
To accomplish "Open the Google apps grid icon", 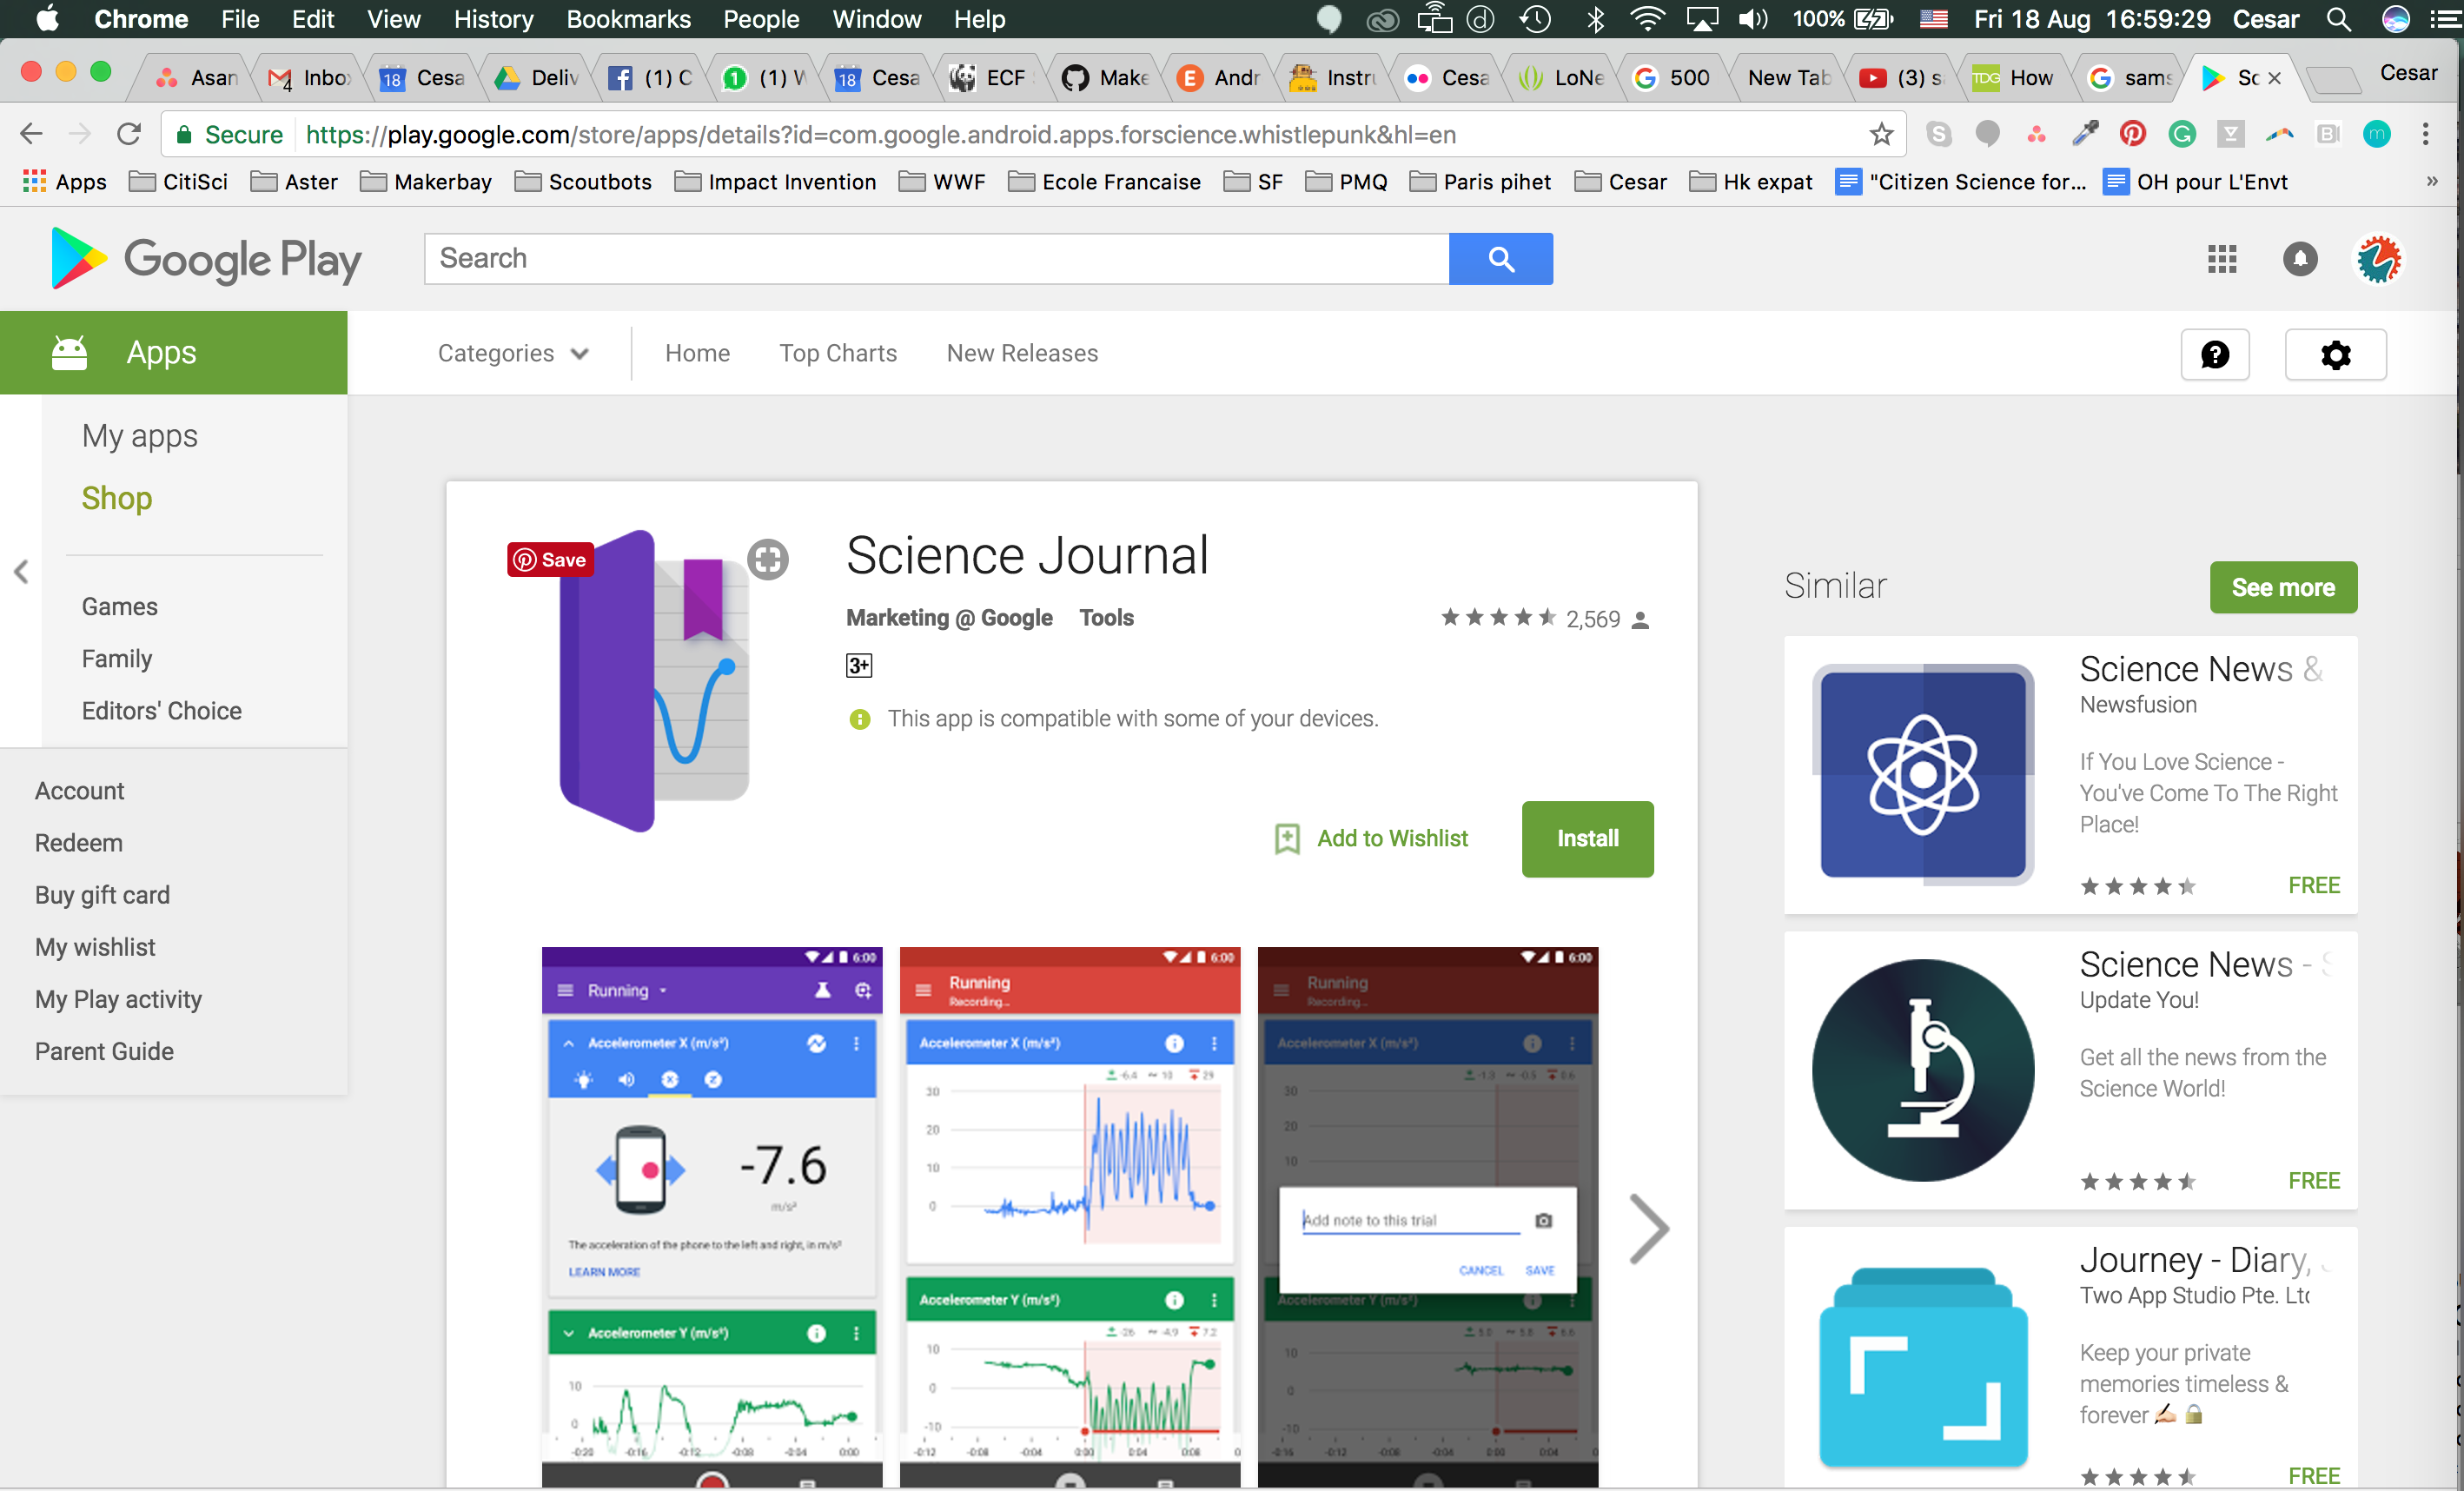I will (x=2222, y=258).
